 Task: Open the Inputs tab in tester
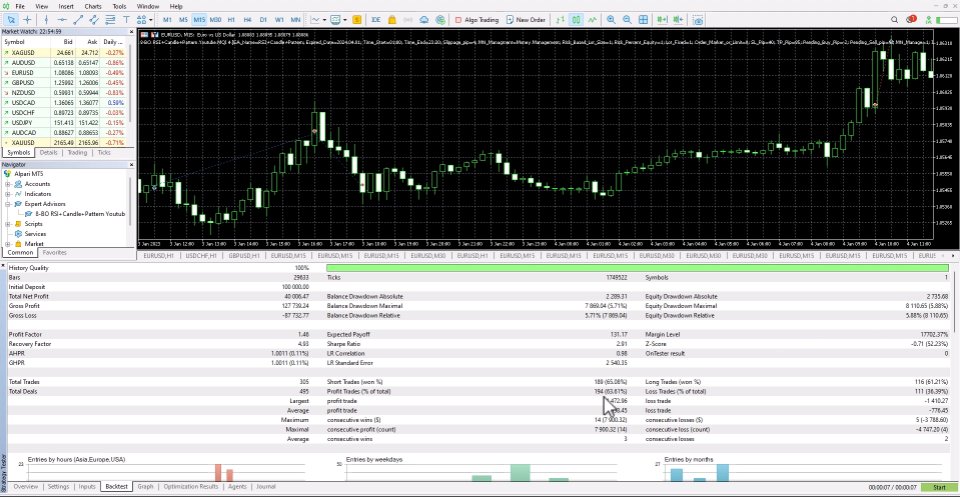click(x=87, y=487)
